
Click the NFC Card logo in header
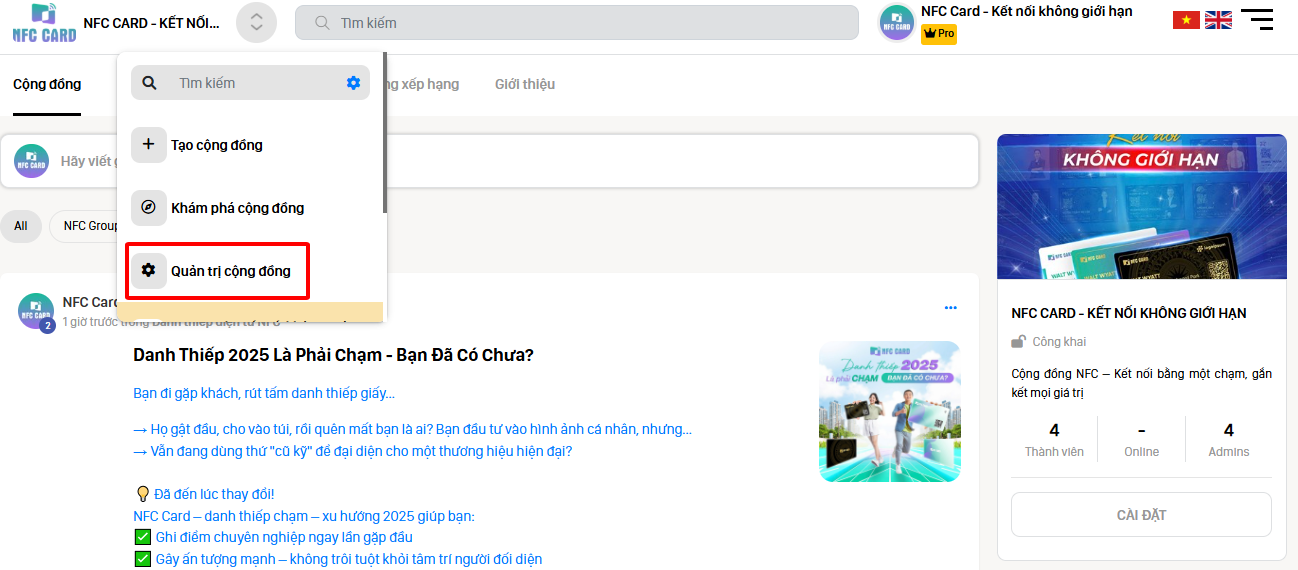pyautogui.click(x=44, y=23)
